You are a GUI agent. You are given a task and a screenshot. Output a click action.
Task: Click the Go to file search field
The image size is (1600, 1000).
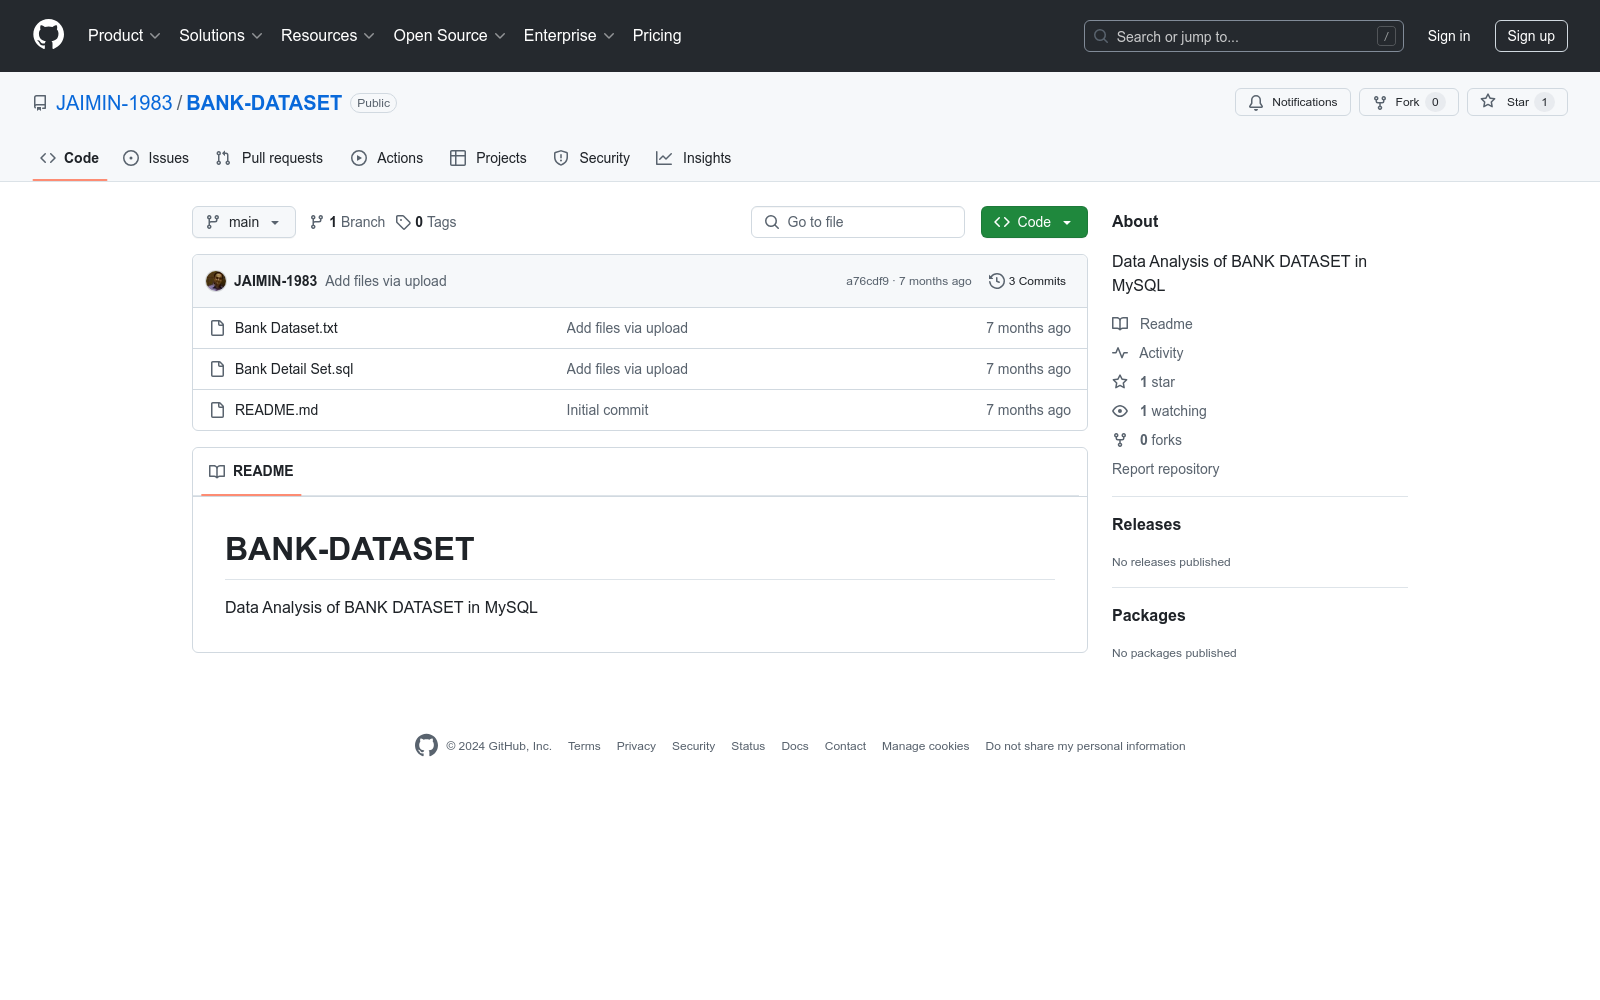click(x=858, y=222)
